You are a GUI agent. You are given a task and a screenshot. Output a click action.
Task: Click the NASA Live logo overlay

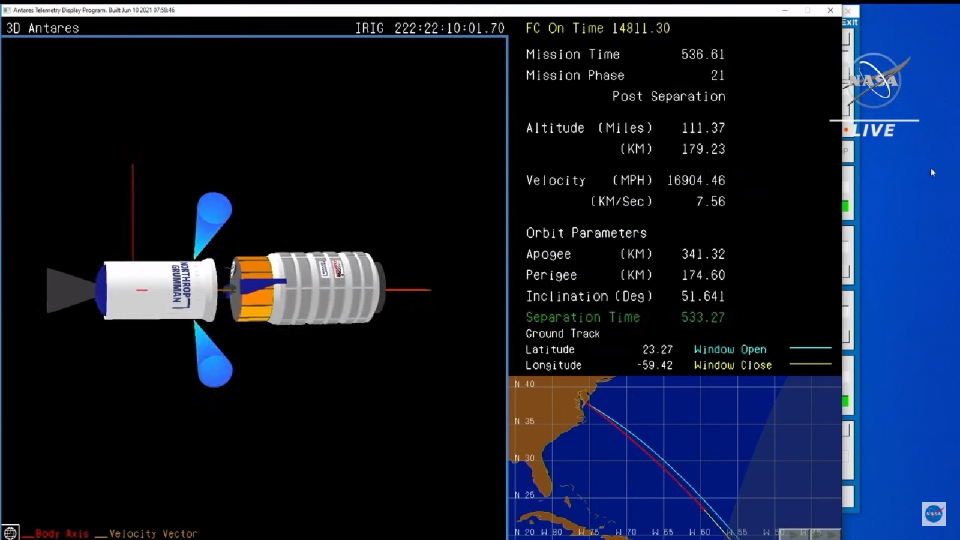pyautogui.click(x=876, y=96)
